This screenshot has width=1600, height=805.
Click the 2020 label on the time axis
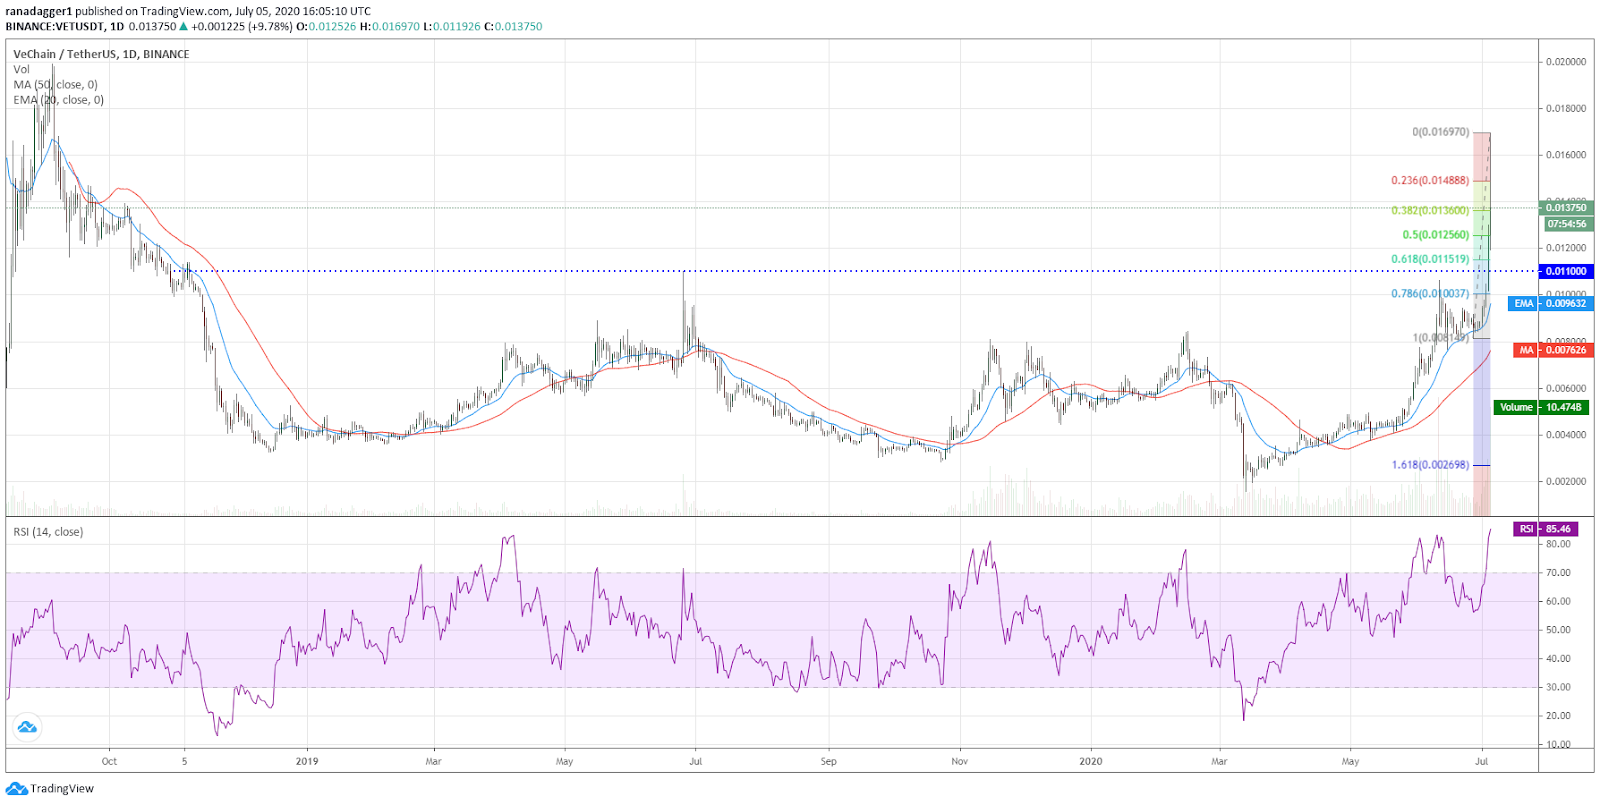pos(1091,761)
